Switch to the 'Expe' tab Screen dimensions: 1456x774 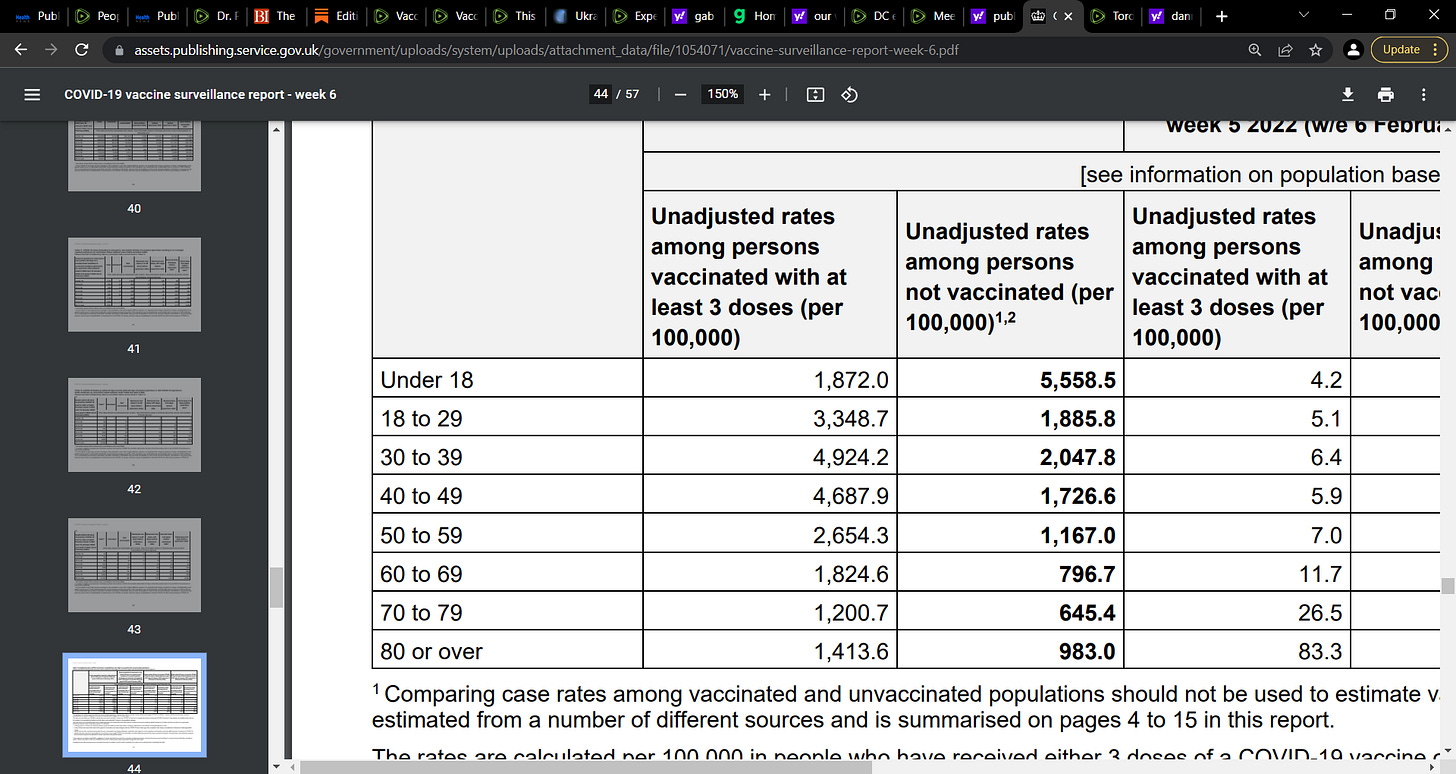click(634, 16)
